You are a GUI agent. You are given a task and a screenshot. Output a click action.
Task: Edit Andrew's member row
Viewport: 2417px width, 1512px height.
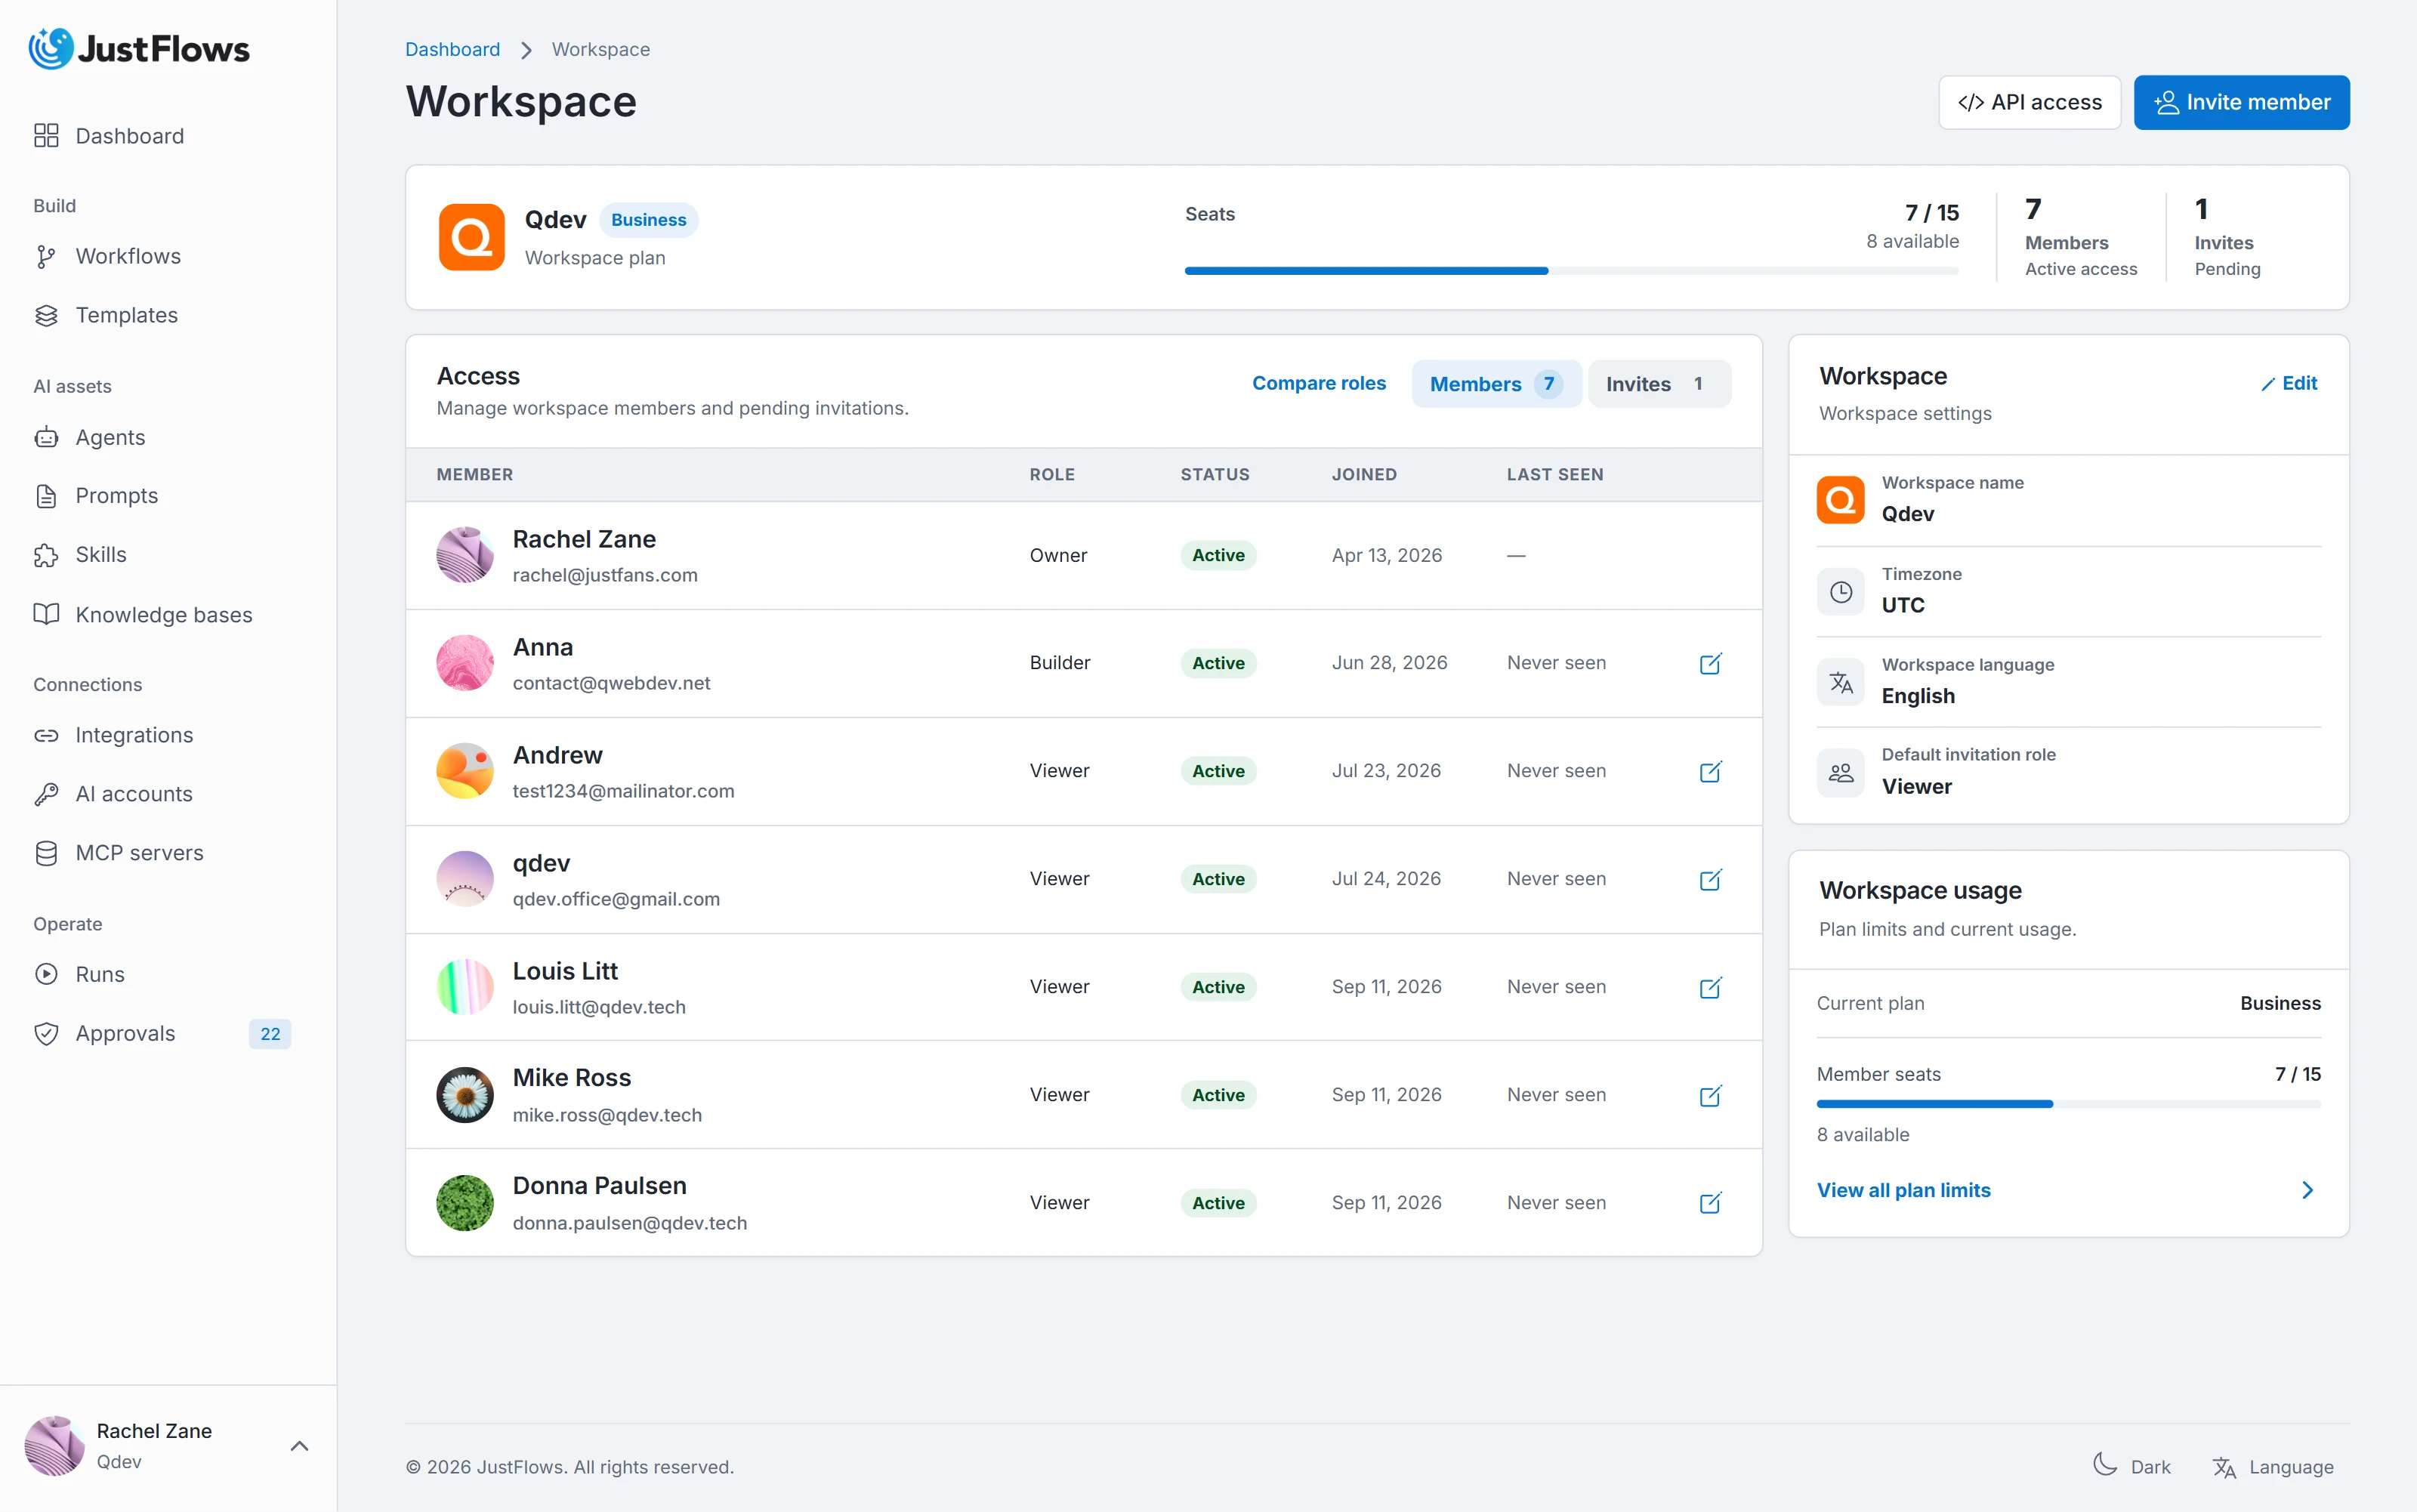coord(1710,772)
